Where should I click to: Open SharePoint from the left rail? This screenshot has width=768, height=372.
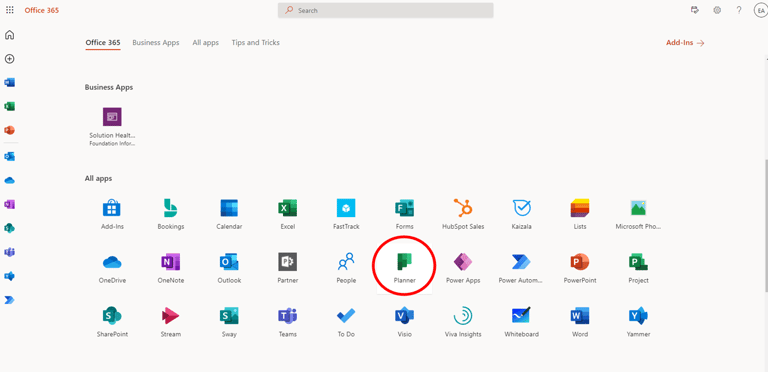click(9, 228)
